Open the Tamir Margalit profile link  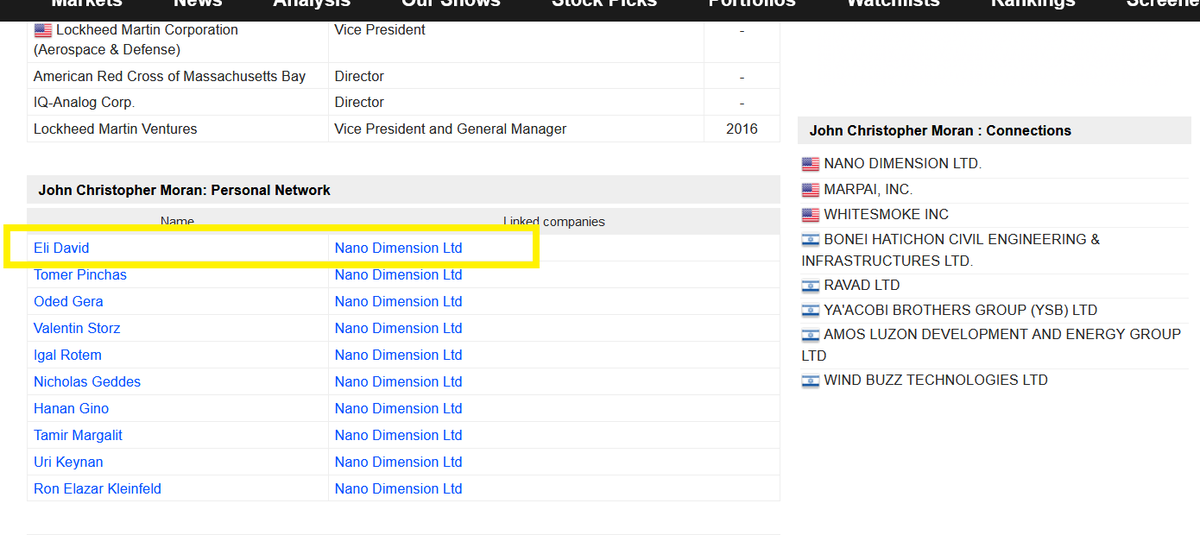tap(79, 435)
